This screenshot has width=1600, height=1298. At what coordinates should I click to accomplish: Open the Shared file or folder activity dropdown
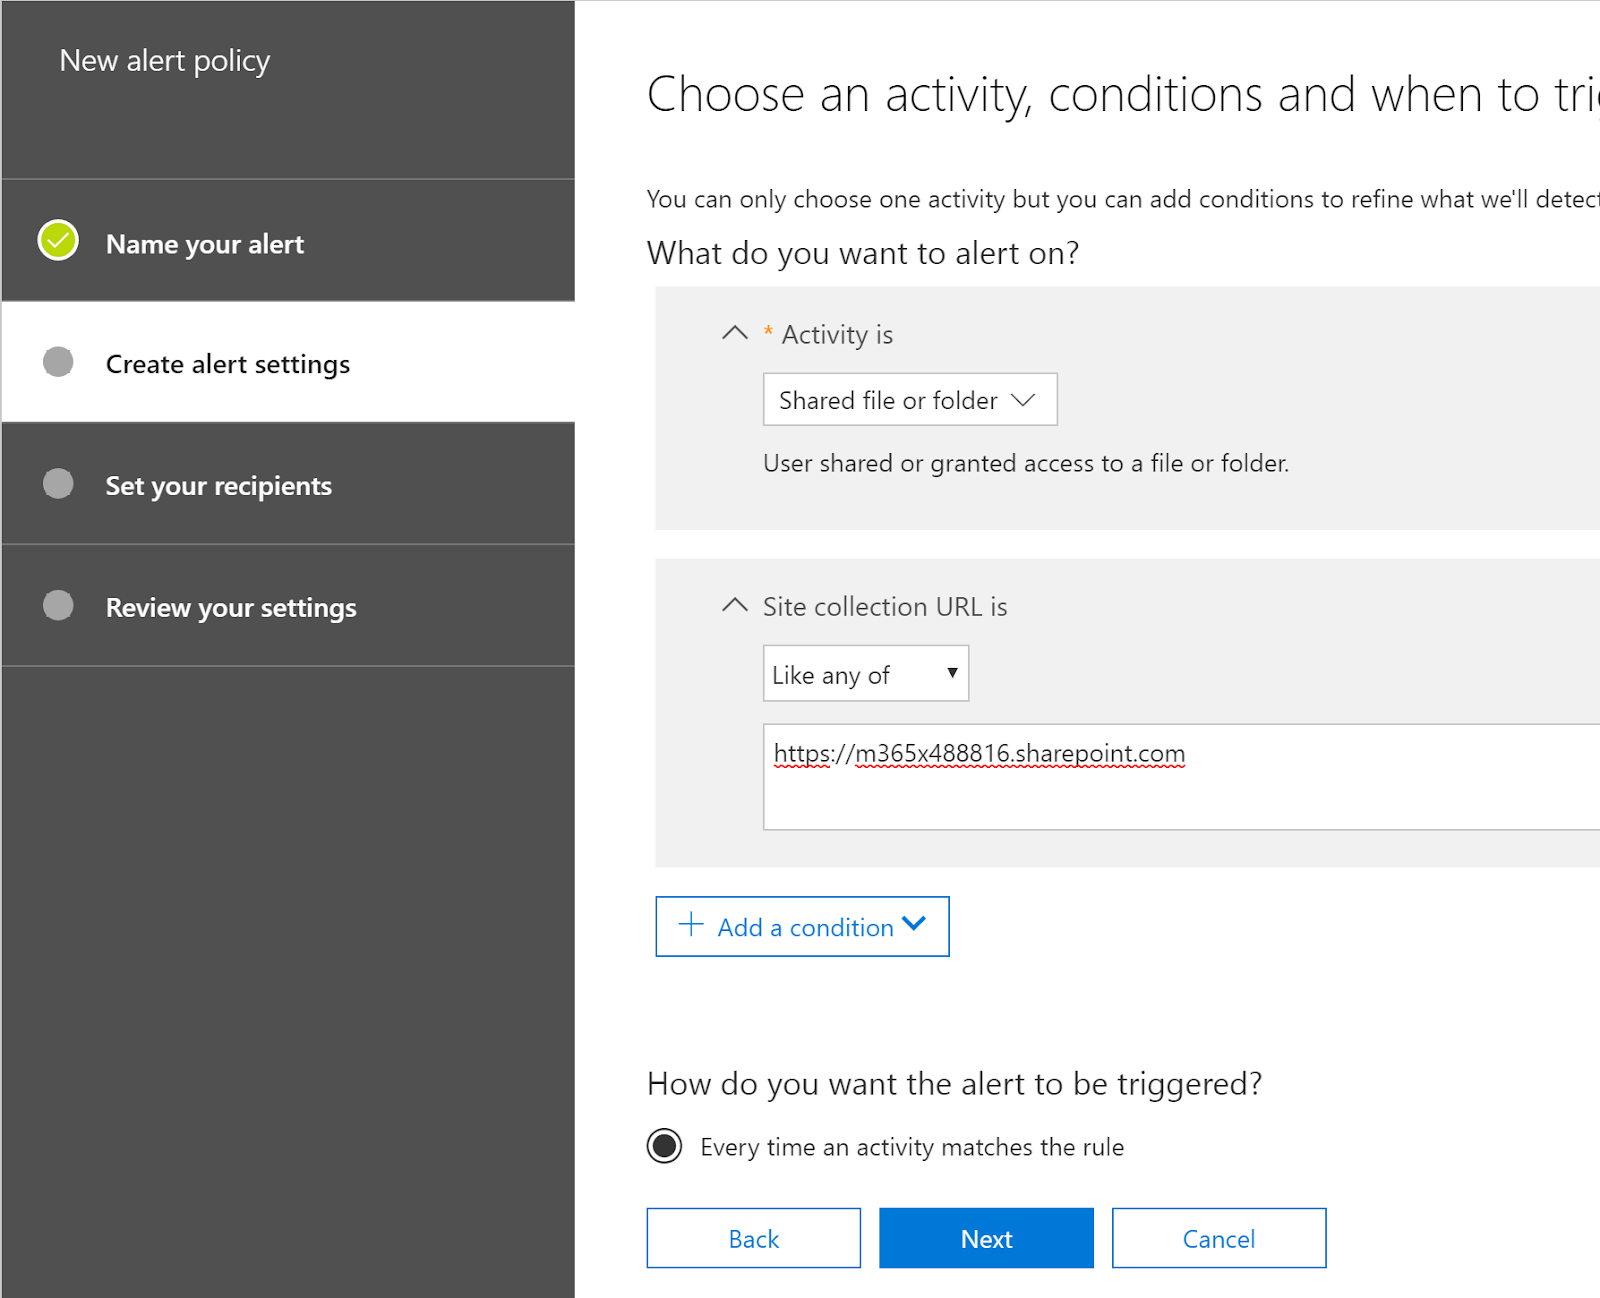pos(909,399)
